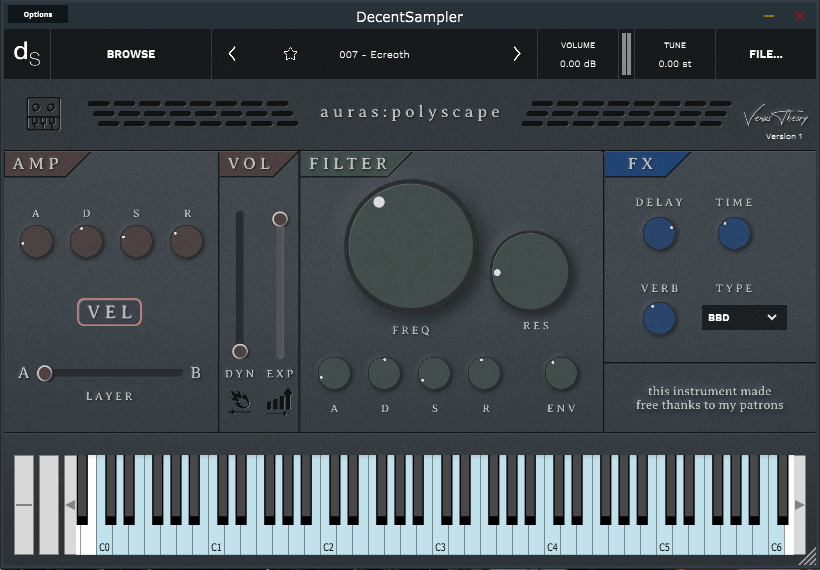The height and width of the screenshot is (570, 820).
Task: Click the DYN vertical slider handle
Action: tap(240, 351)
